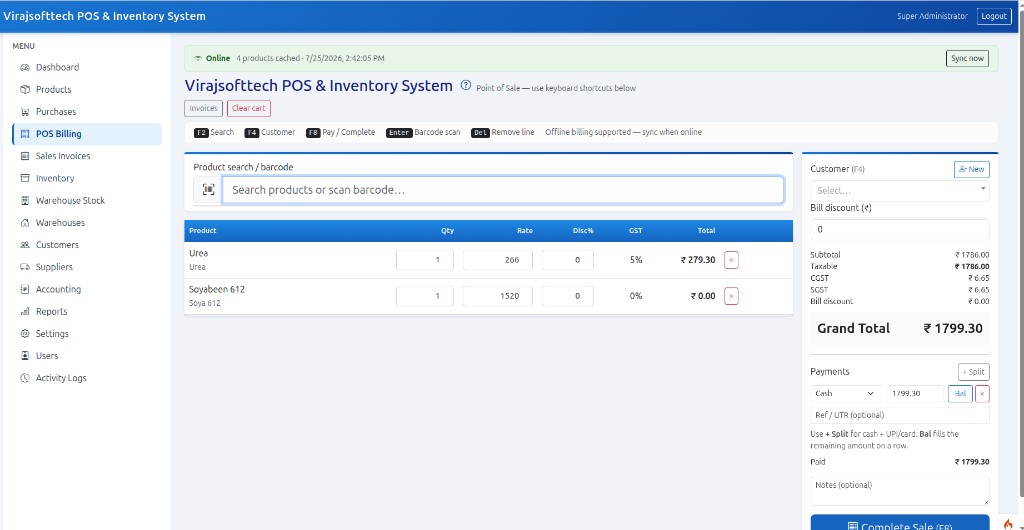
Task: Click the Complete Sale button
Action: pyautogui.click(x=900, y=524)
